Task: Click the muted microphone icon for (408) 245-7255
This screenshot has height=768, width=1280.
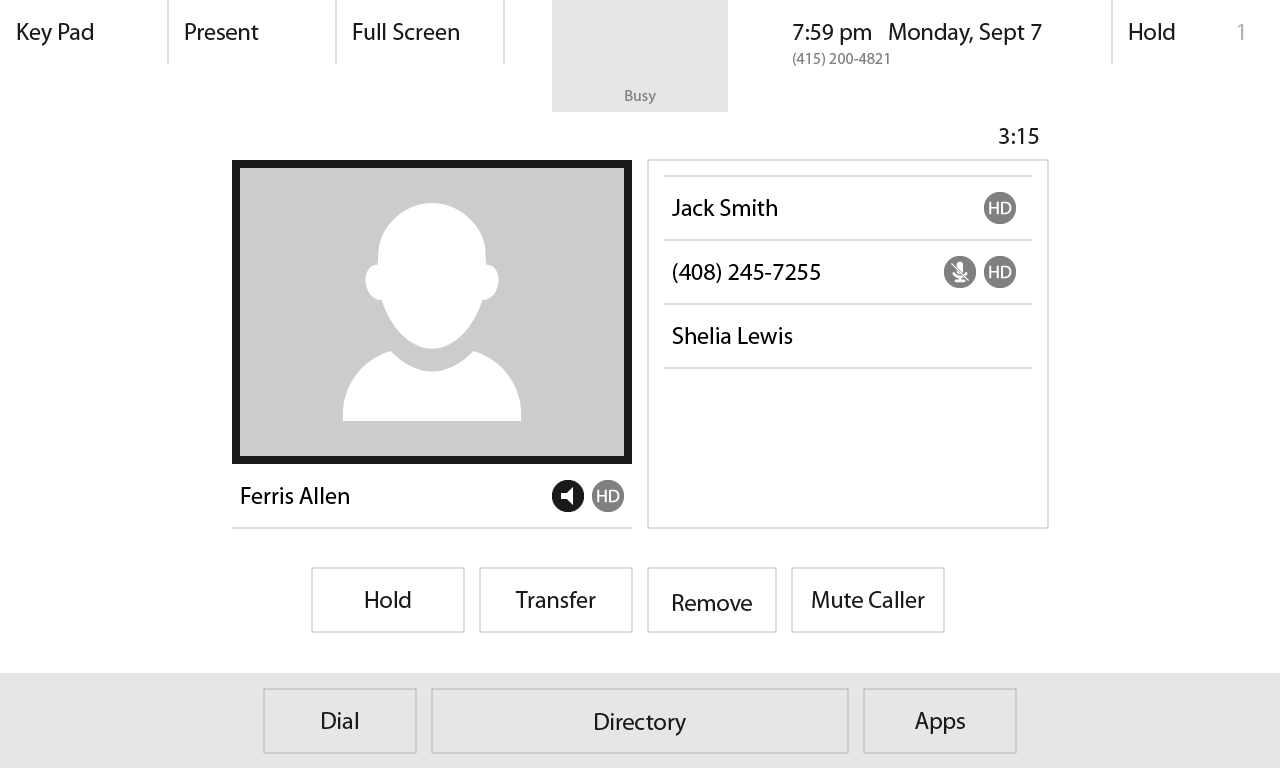Action: pyautogui.click(x=960, y=272)
